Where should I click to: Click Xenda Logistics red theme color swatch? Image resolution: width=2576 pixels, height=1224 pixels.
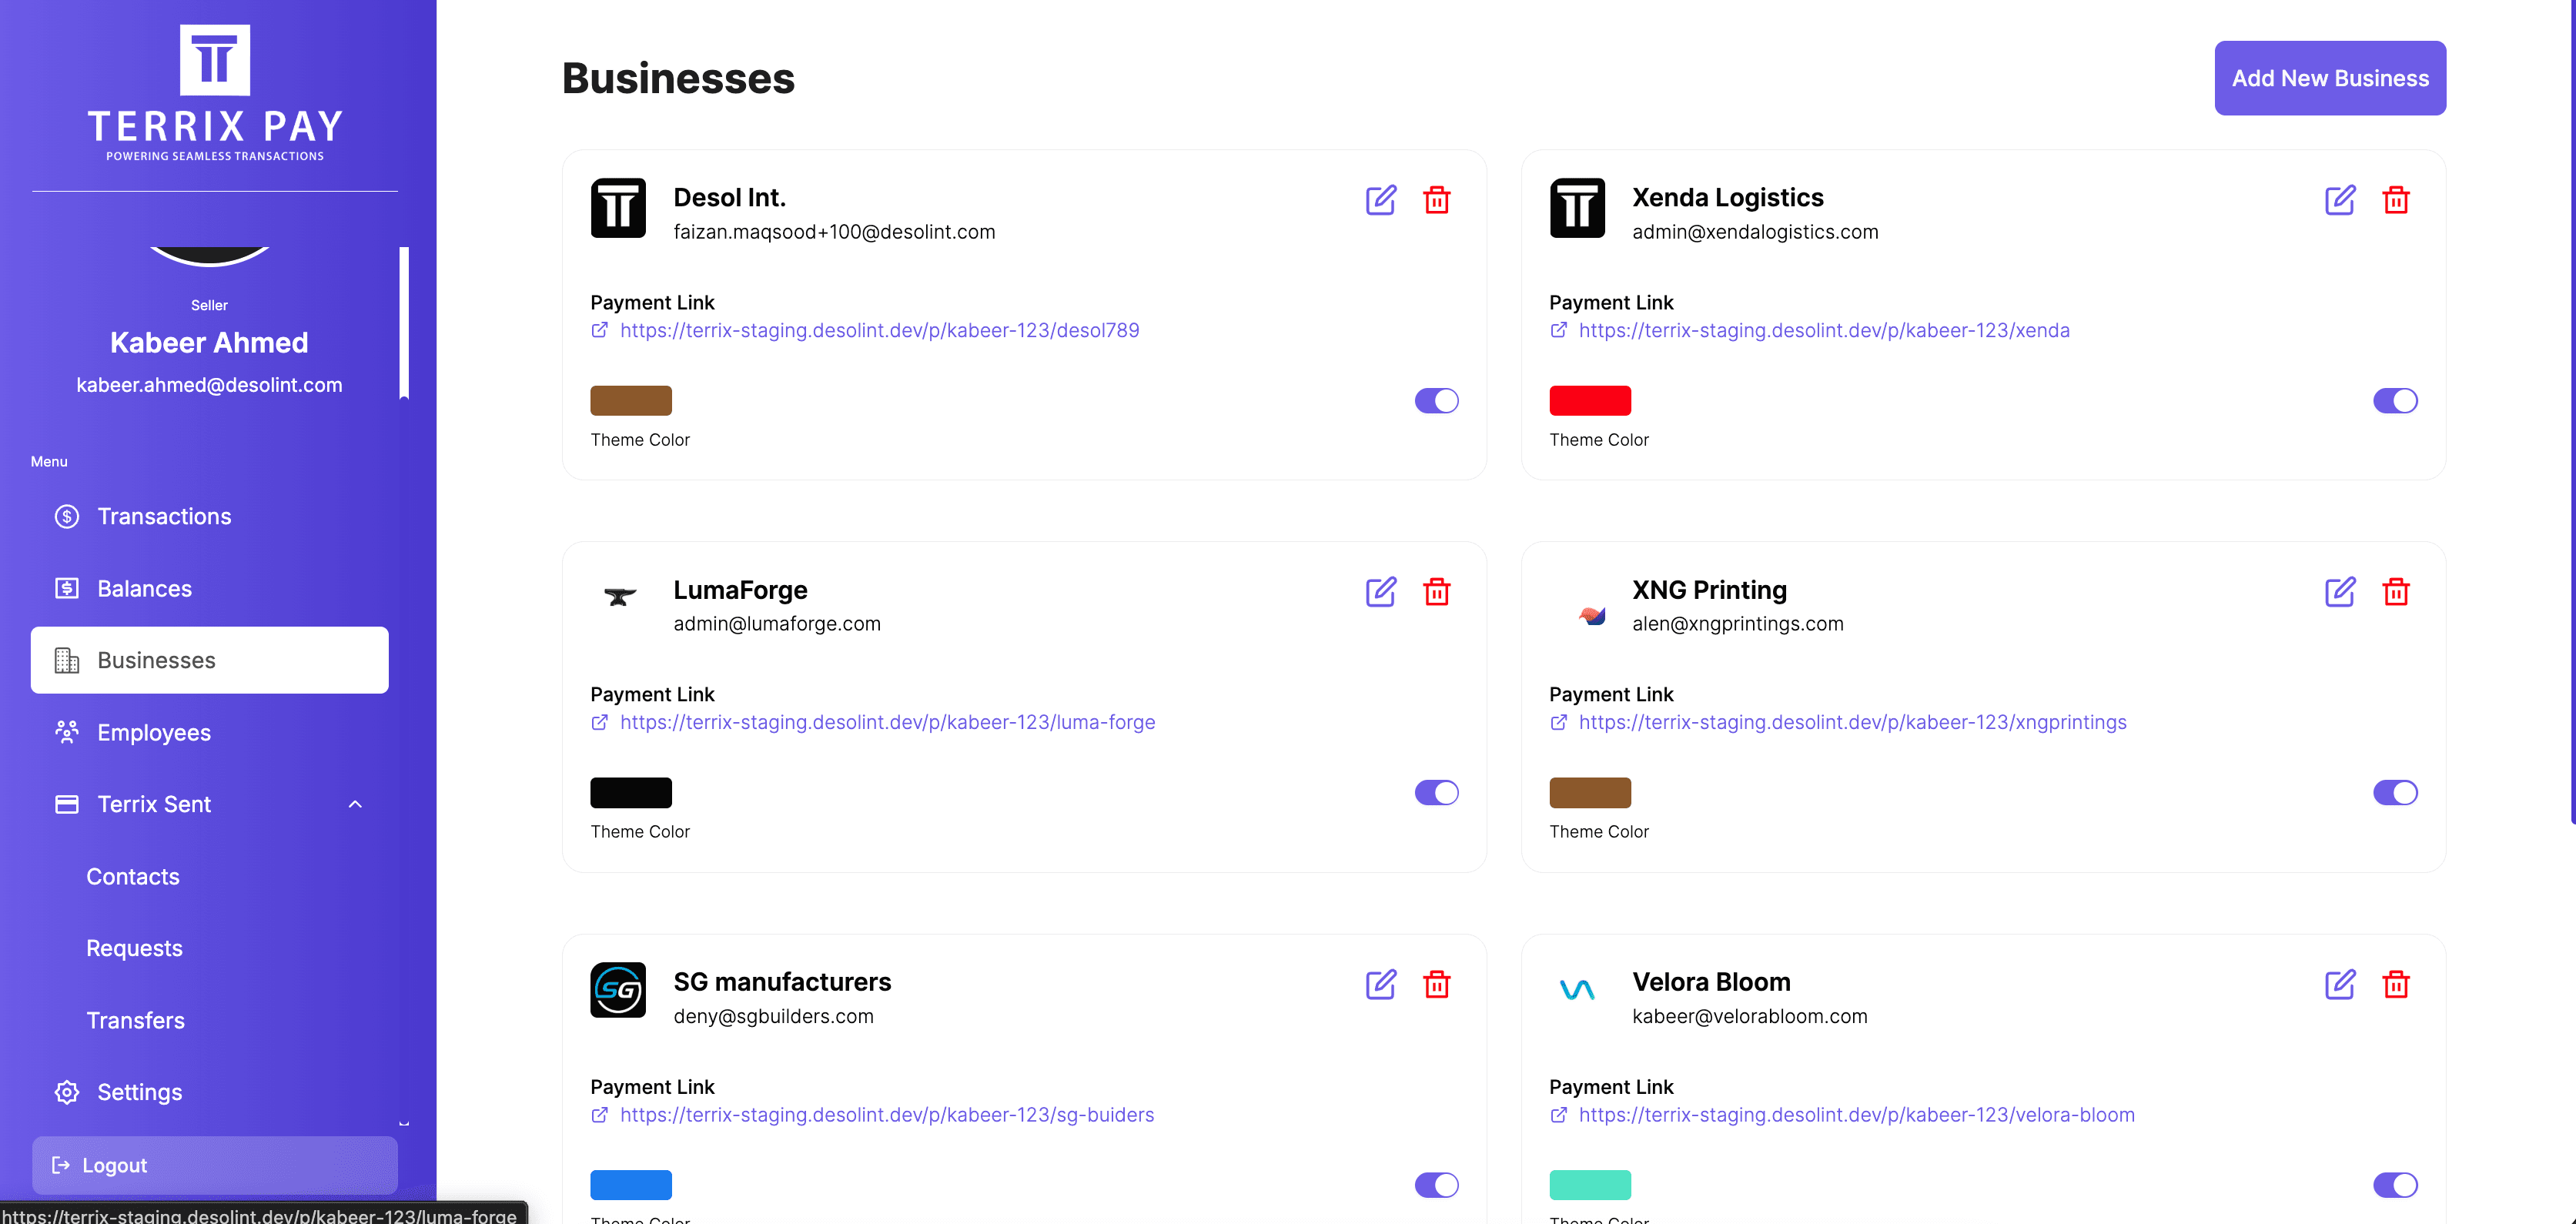(1590, 401)
